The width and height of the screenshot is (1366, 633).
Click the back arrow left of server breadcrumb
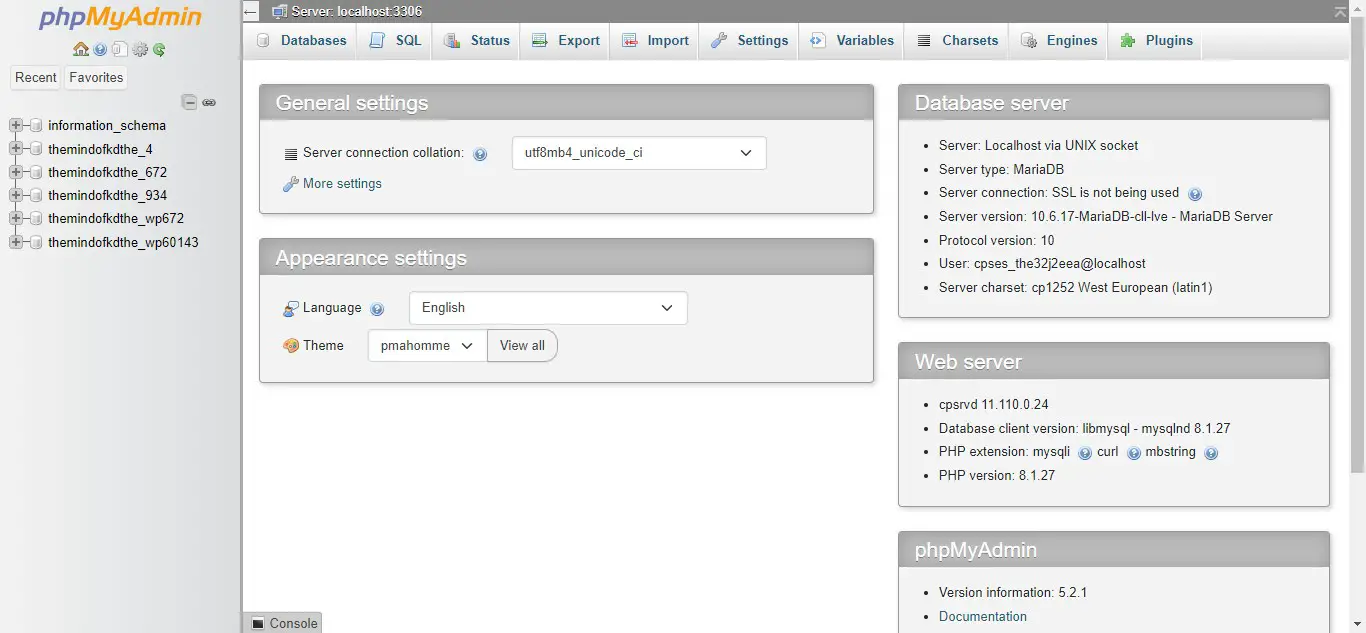pyautogui.click(x=251, y=12)
